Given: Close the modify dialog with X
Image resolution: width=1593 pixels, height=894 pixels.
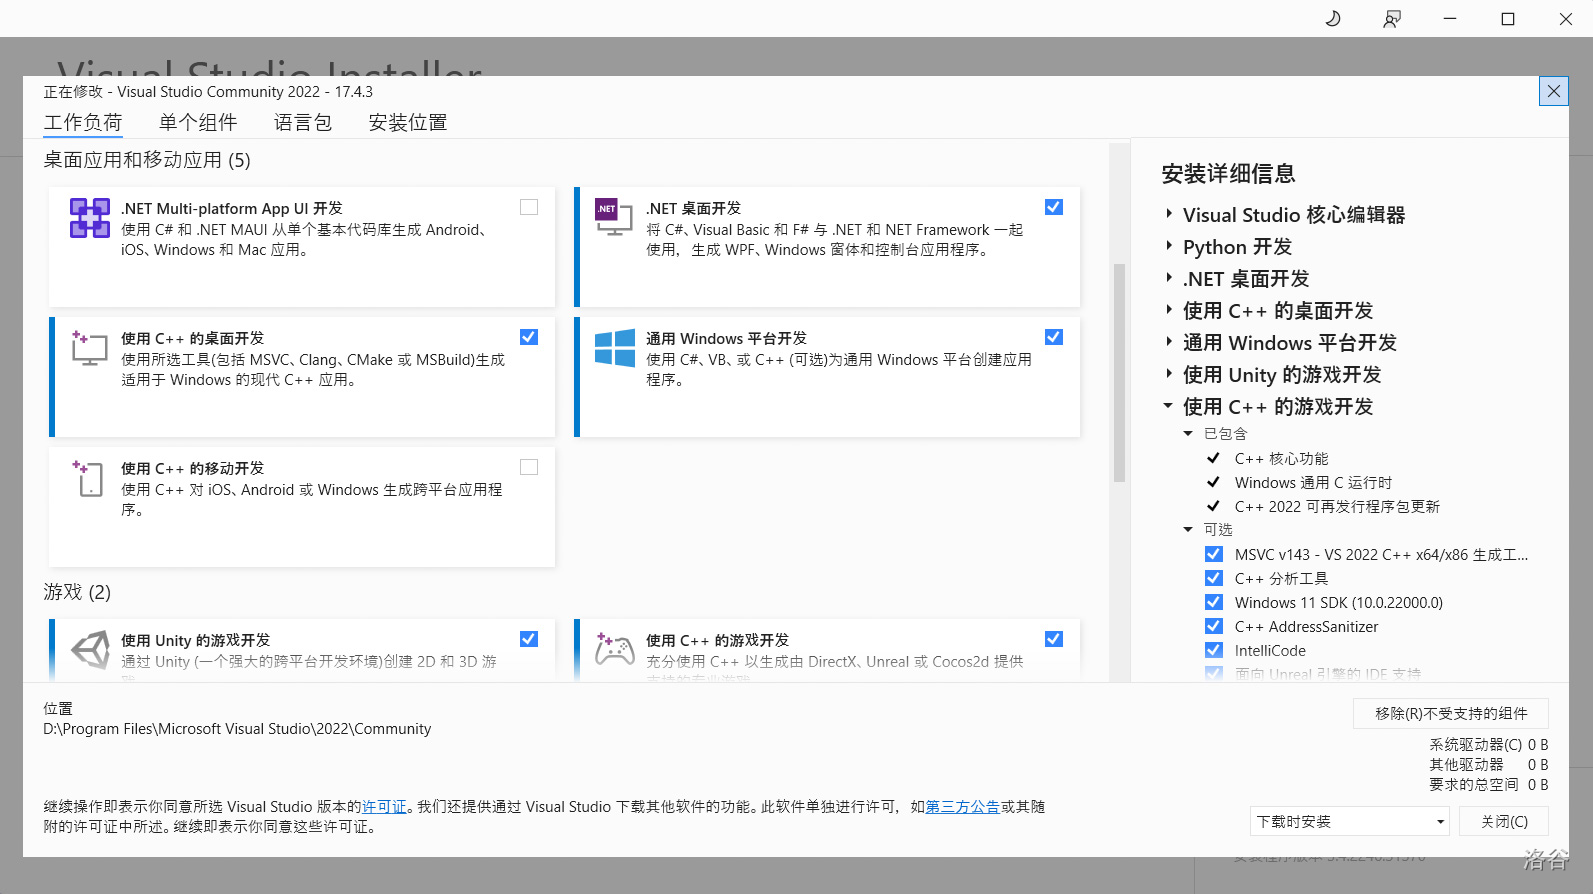Looking at the screenshot, I should click(1553, 91).
